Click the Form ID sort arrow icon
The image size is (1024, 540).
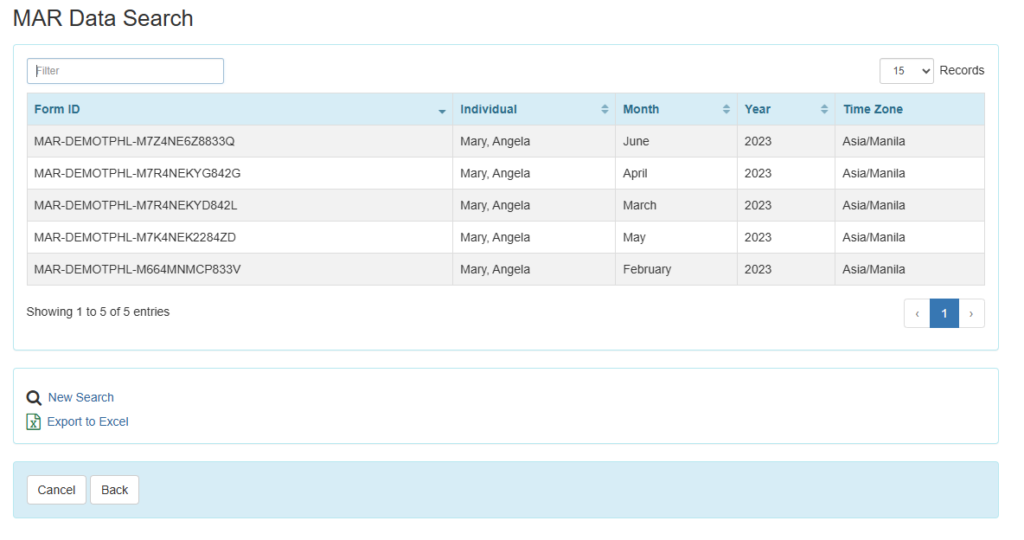442,110
